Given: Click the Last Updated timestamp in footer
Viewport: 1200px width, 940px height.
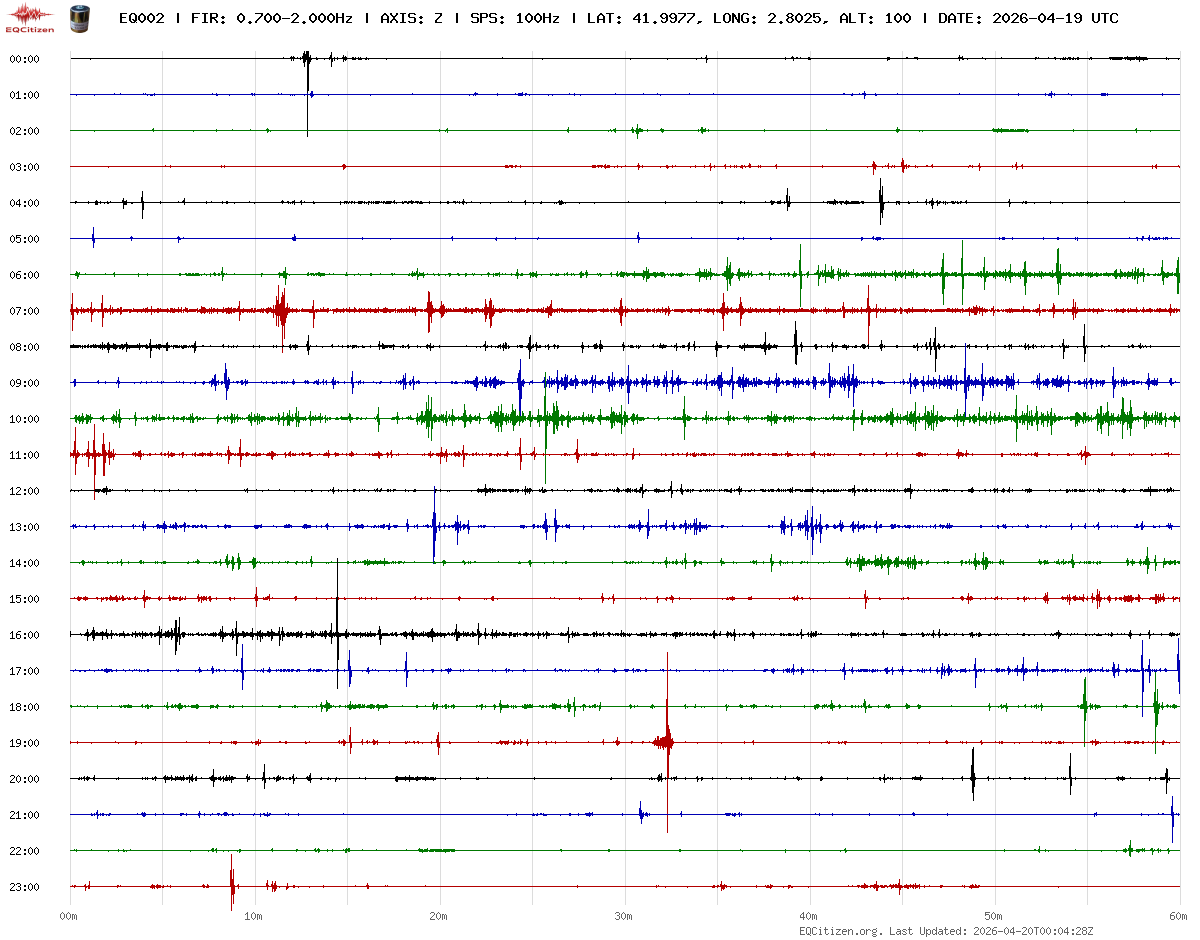Looking at the screenshot, I should (1022, 930).
